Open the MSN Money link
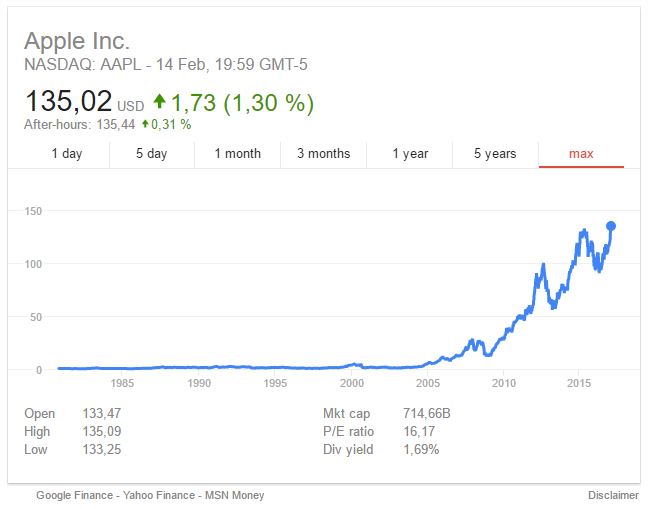 click(235, 495)
